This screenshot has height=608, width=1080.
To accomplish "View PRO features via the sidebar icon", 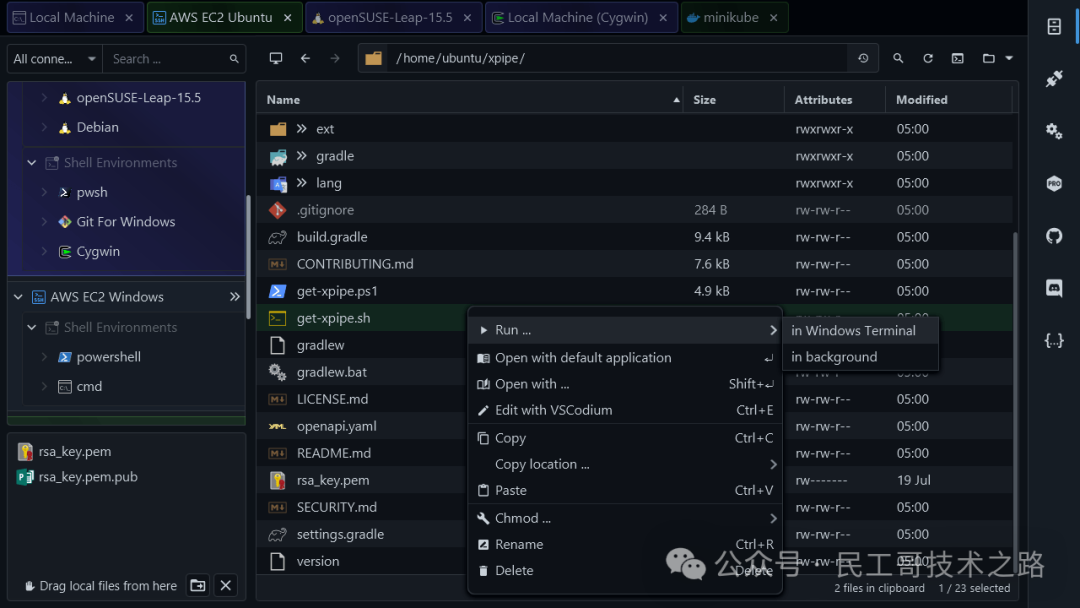I will 1053,183.
